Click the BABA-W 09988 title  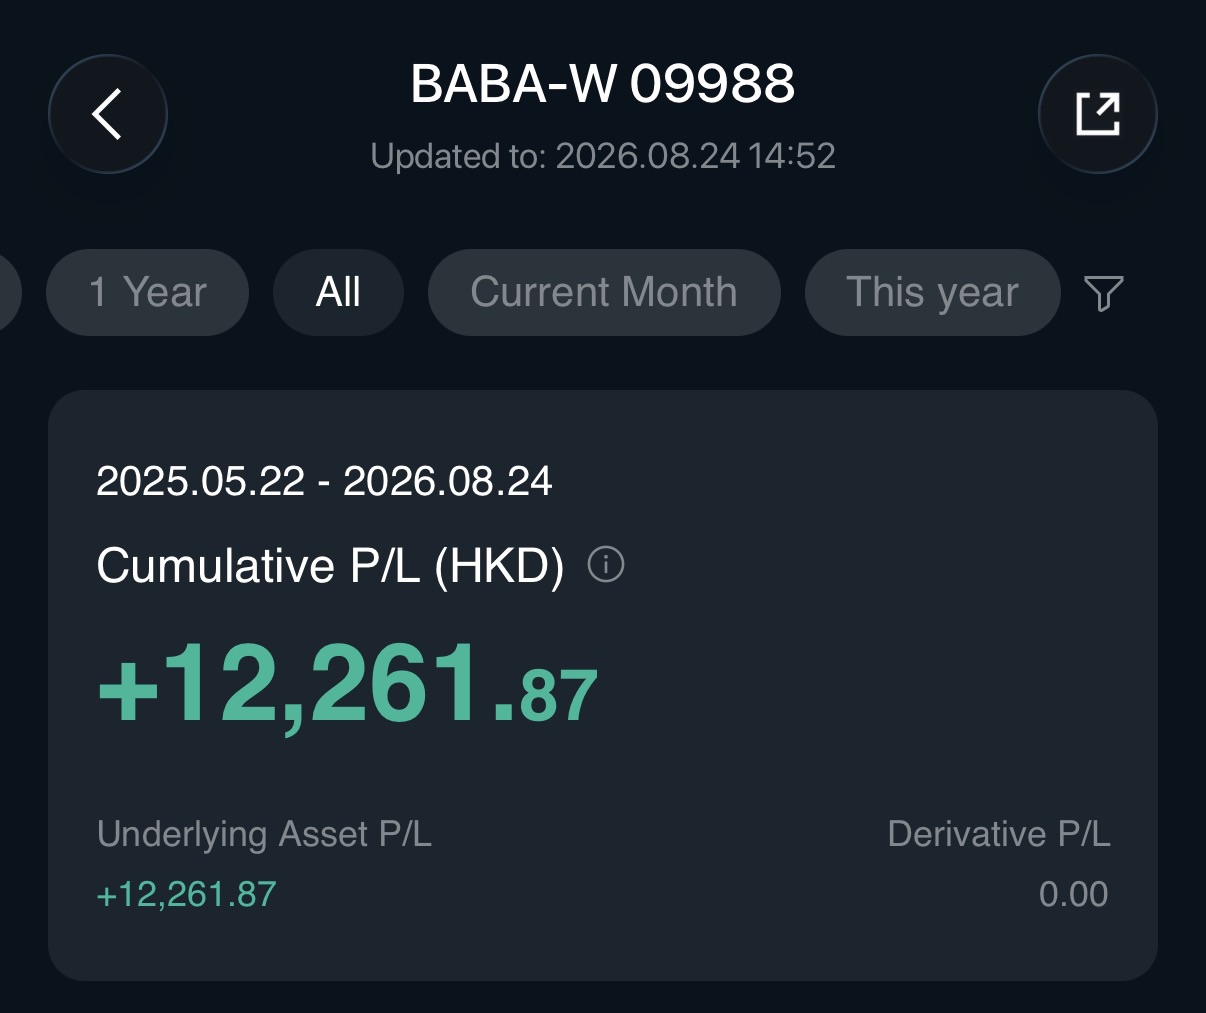(603, 84)
